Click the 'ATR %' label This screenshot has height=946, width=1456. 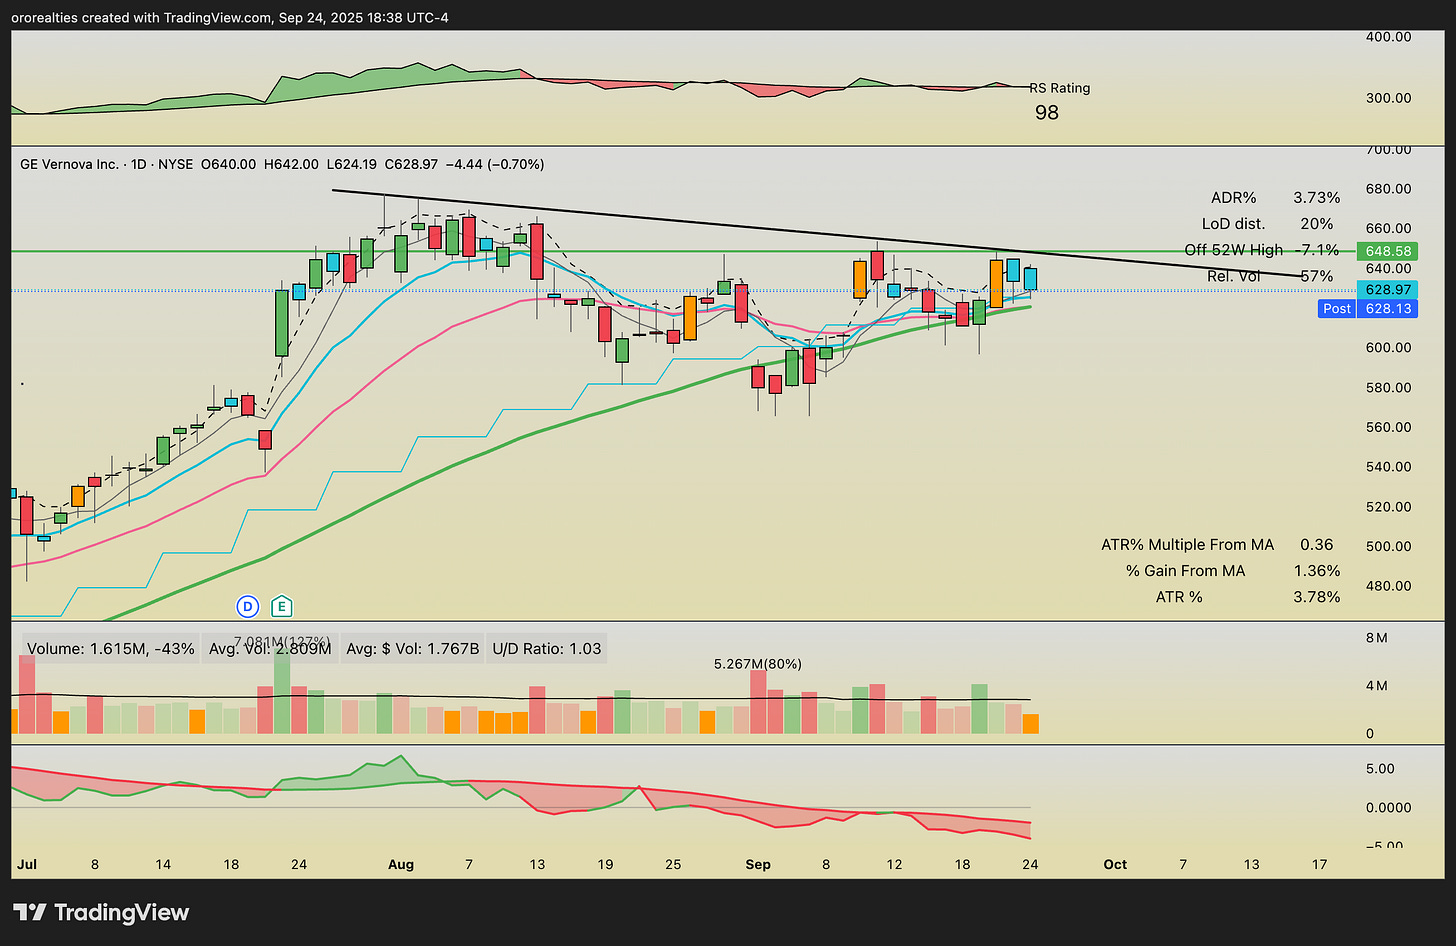1179,597
